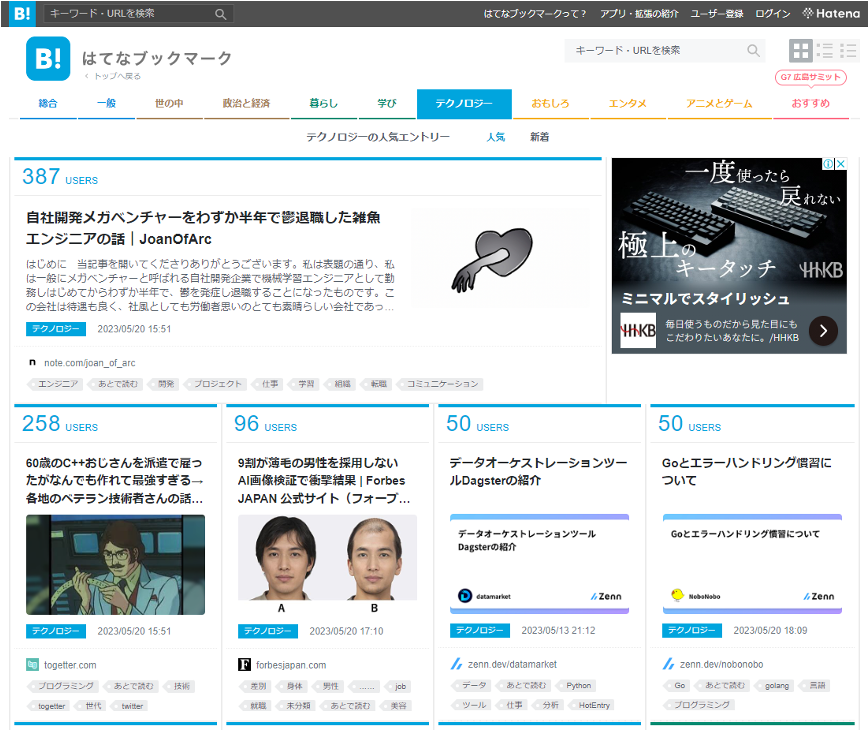Click the magnifier icon in the header search box

pos(753,51)
